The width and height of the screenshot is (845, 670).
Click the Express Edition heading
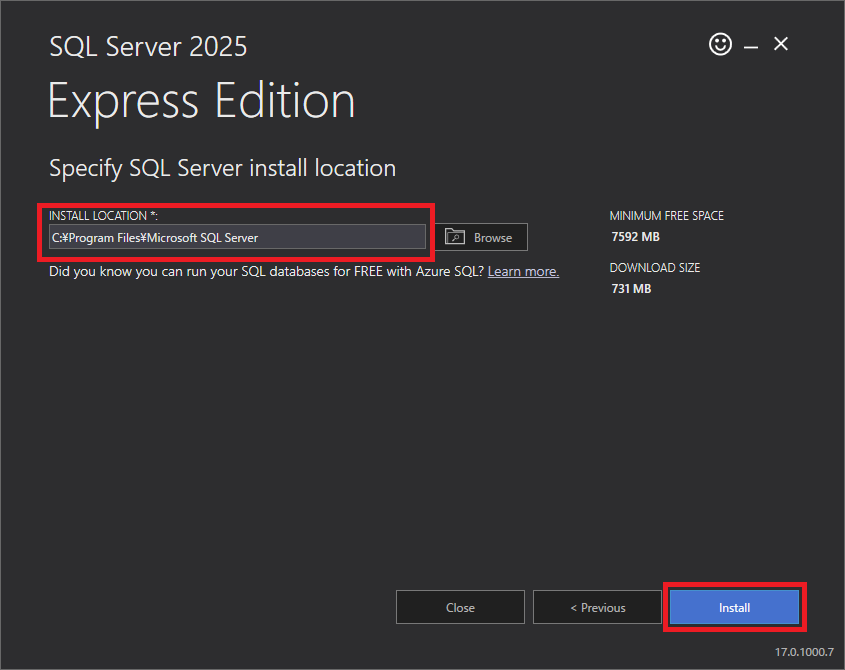point(201,101)
